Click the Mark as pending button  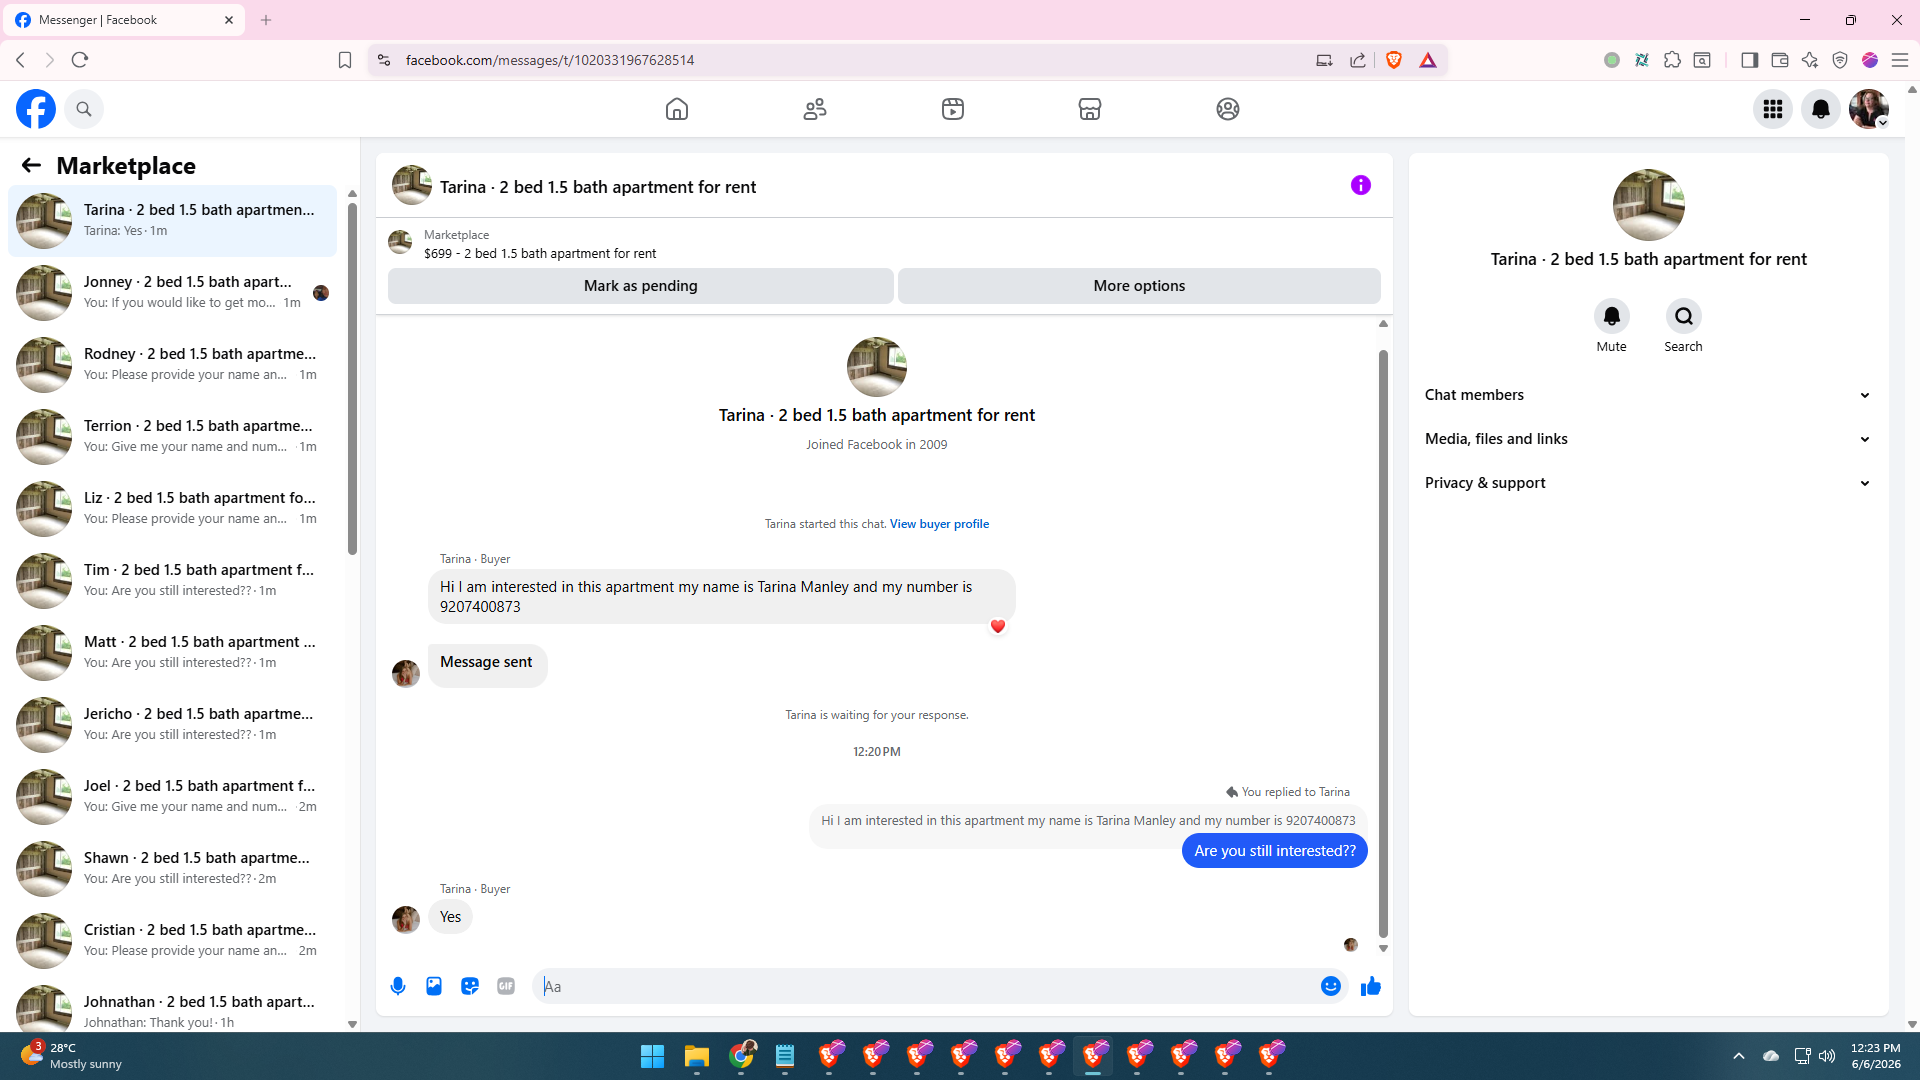click(641, 286)
